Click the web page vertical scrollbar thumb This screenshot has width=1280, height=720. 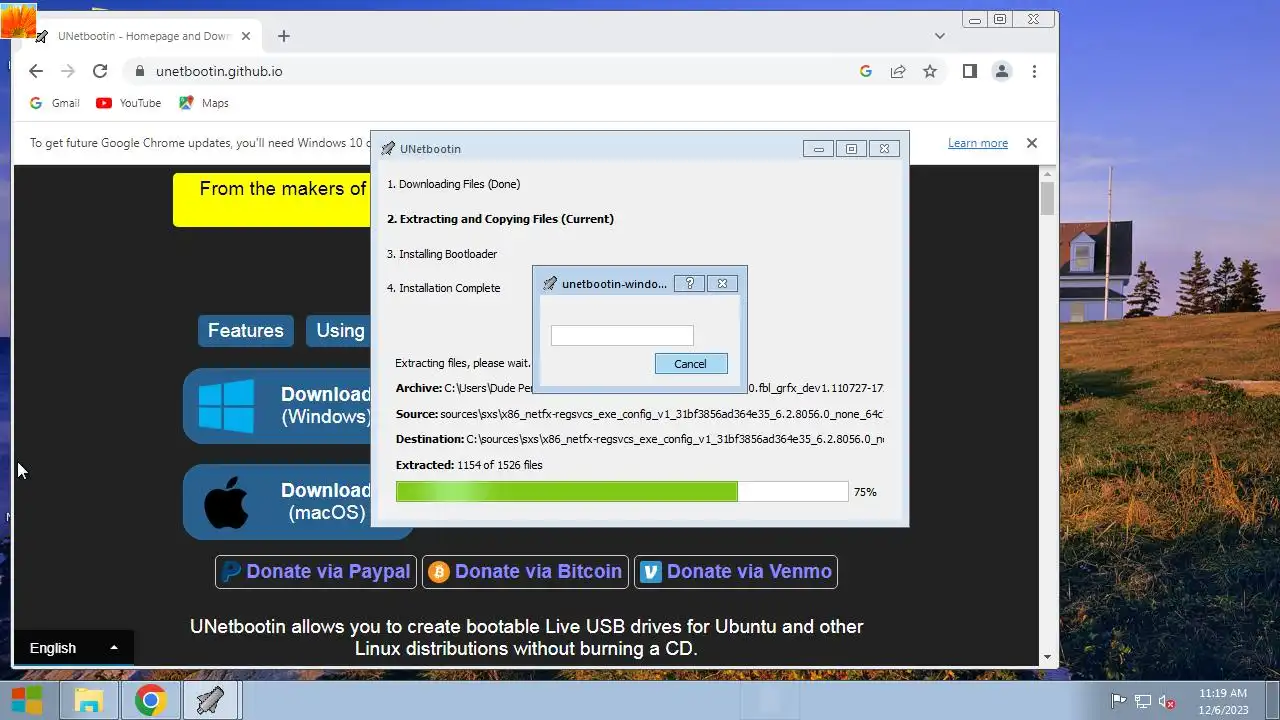pyautogui.click(x=1048, y=198)
